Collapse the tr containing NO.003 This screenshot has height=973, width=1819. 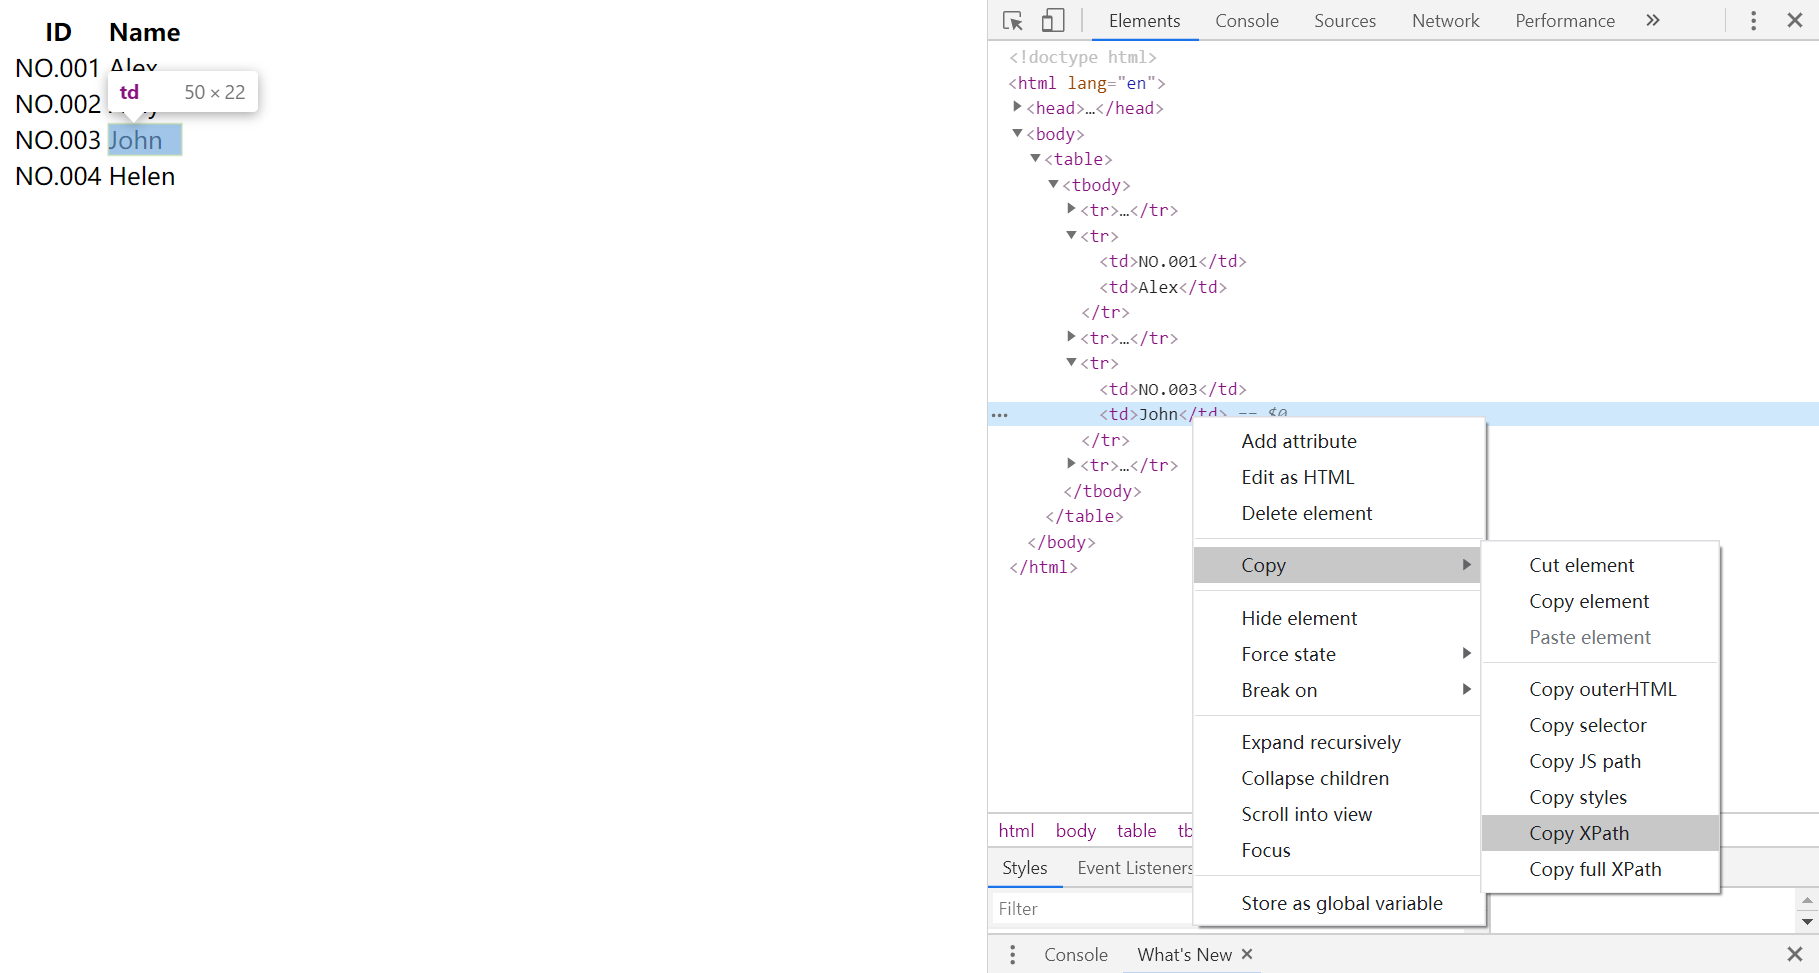1071,362
